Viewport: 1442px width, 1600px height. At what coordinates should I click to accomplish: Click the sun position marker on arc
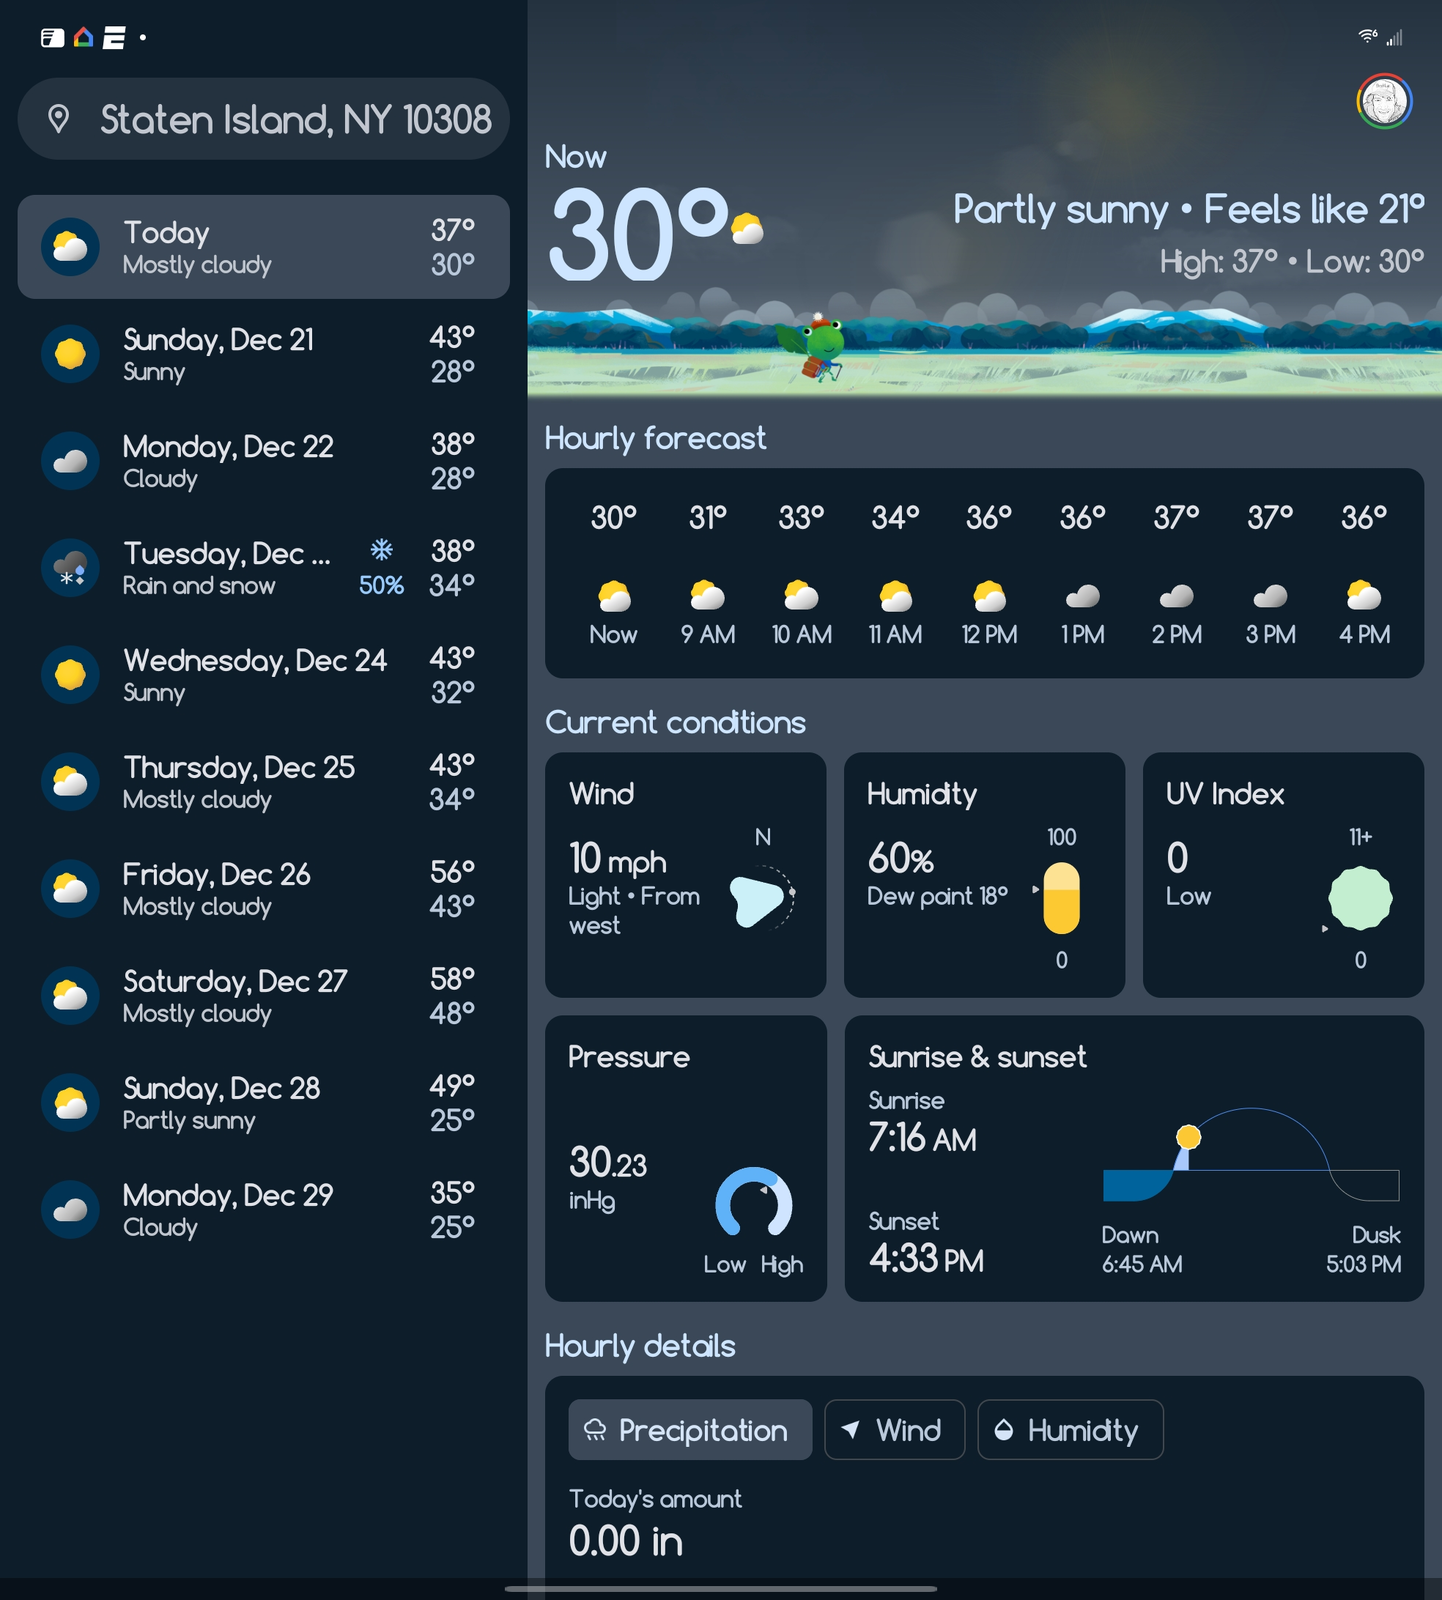[1188, 1137]
